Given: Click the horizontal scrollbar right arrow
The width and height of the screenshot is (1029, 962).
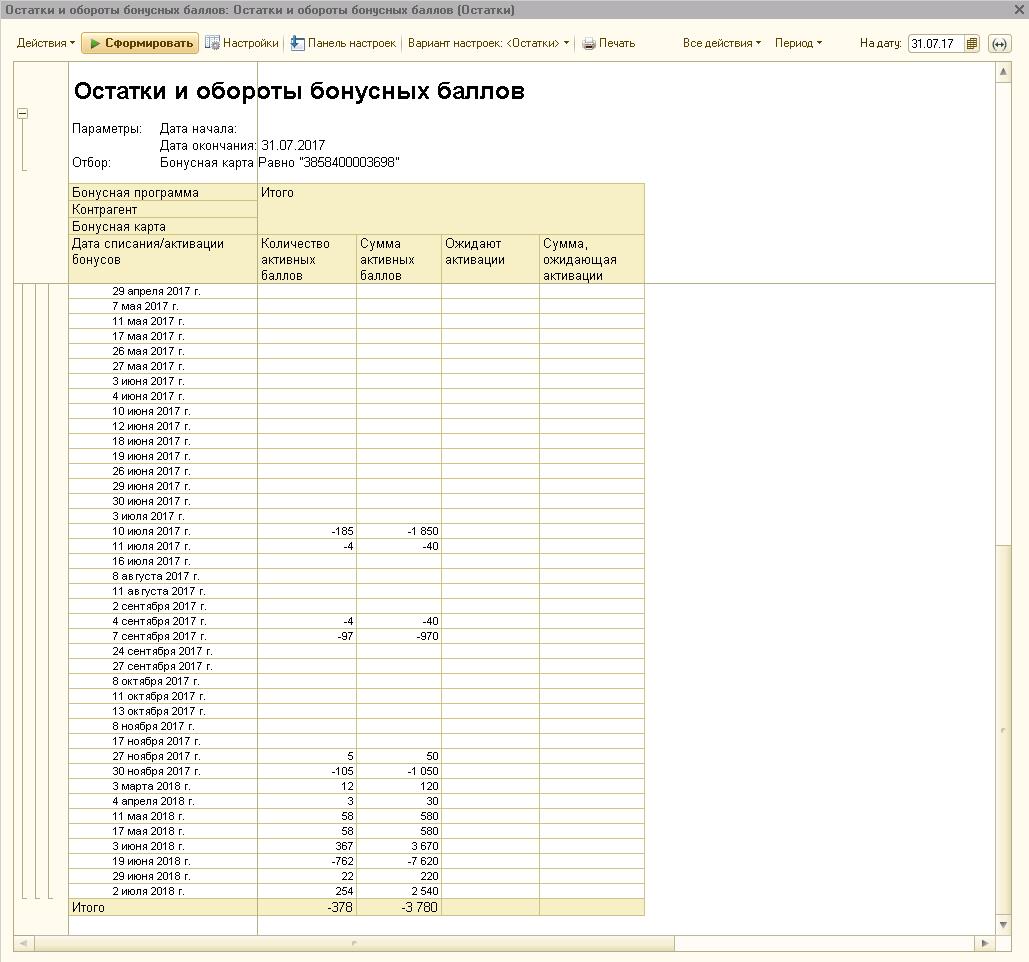Looking at the screenshot, I should click(985, 943).
